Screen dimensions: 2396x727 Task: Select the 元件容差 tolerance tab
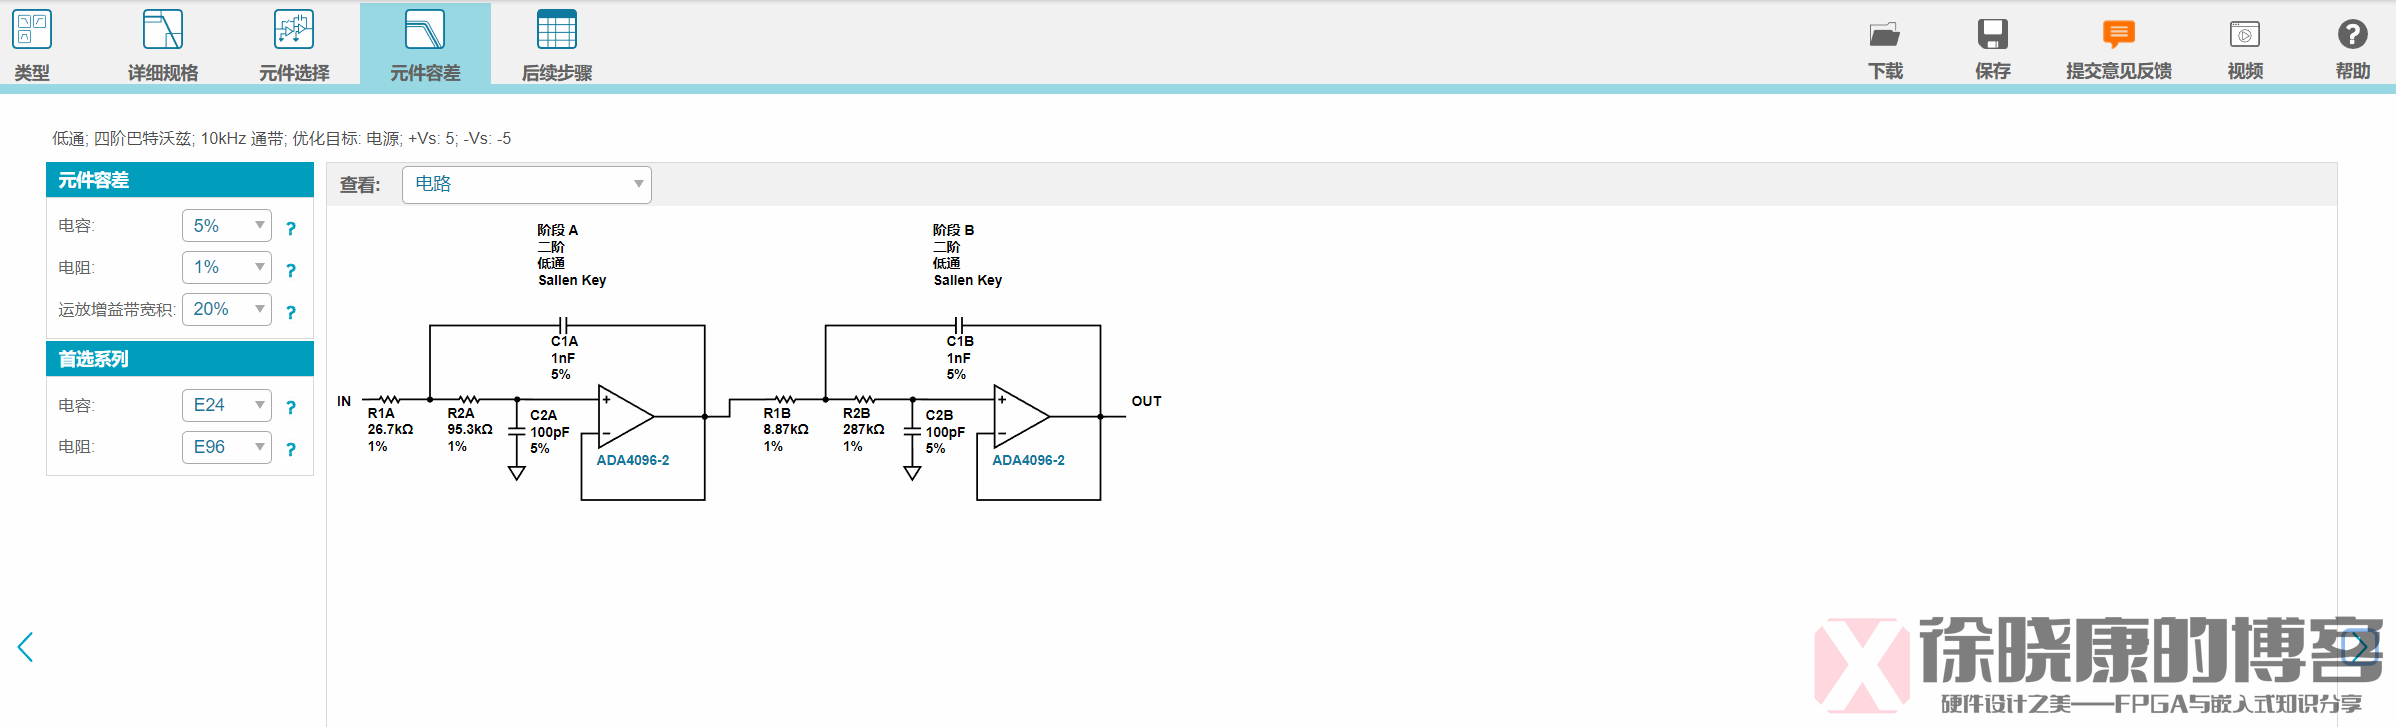pyautogui.click(x=425, y=45)
